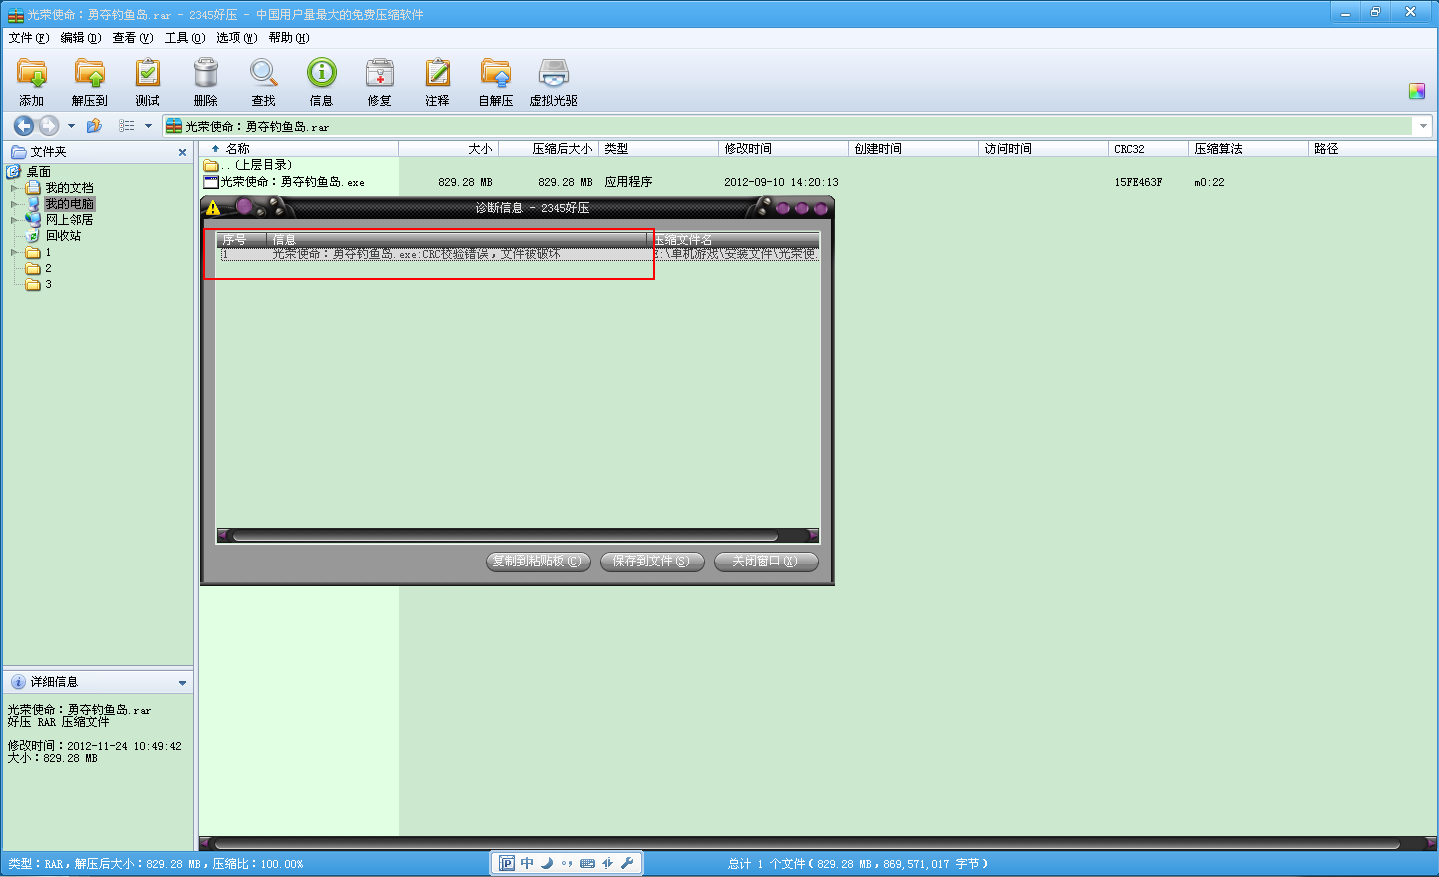Click the grey forward navigation arrow

point(48,126)
